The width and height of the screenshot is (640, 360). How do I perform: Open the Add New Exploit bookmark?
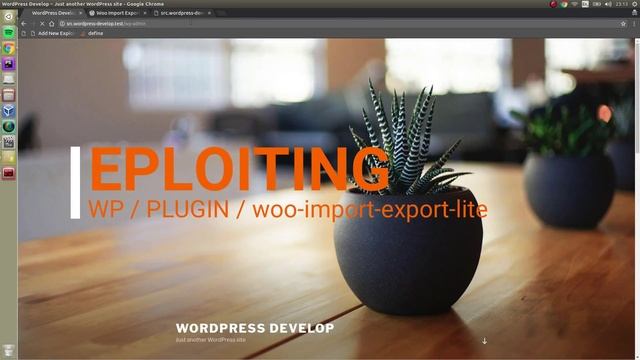tap(52, 33)
